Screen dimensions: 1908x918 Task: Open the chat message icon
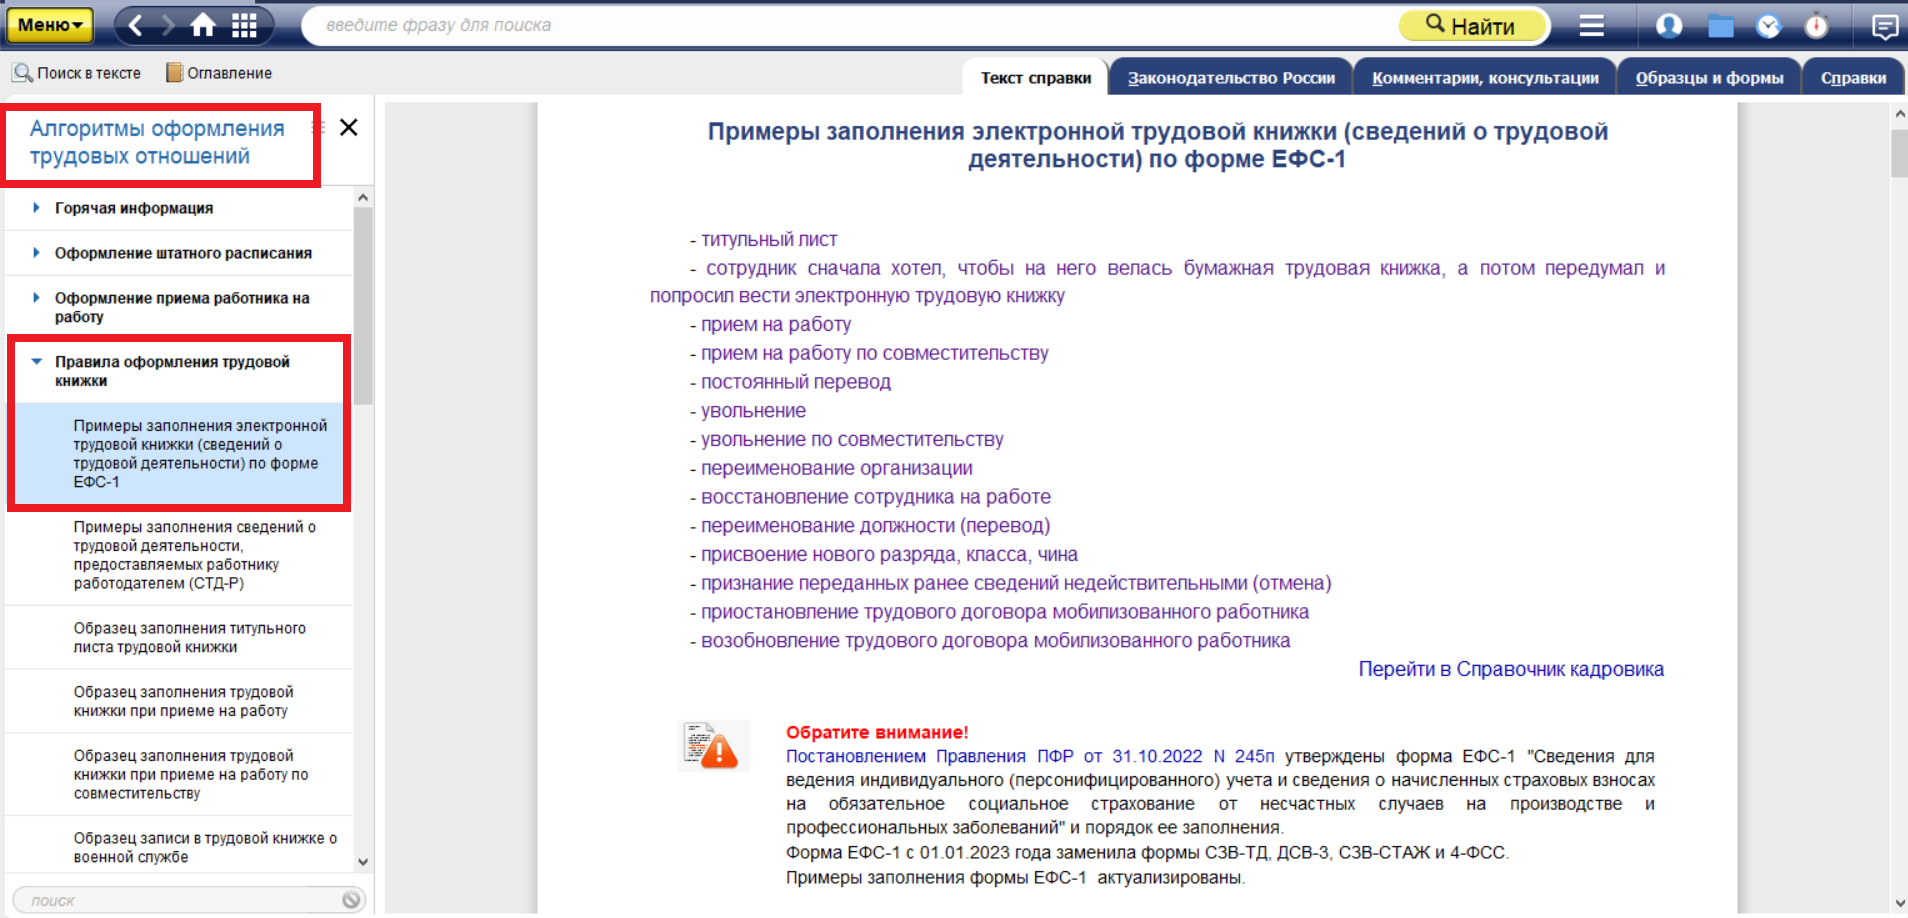1885,26
